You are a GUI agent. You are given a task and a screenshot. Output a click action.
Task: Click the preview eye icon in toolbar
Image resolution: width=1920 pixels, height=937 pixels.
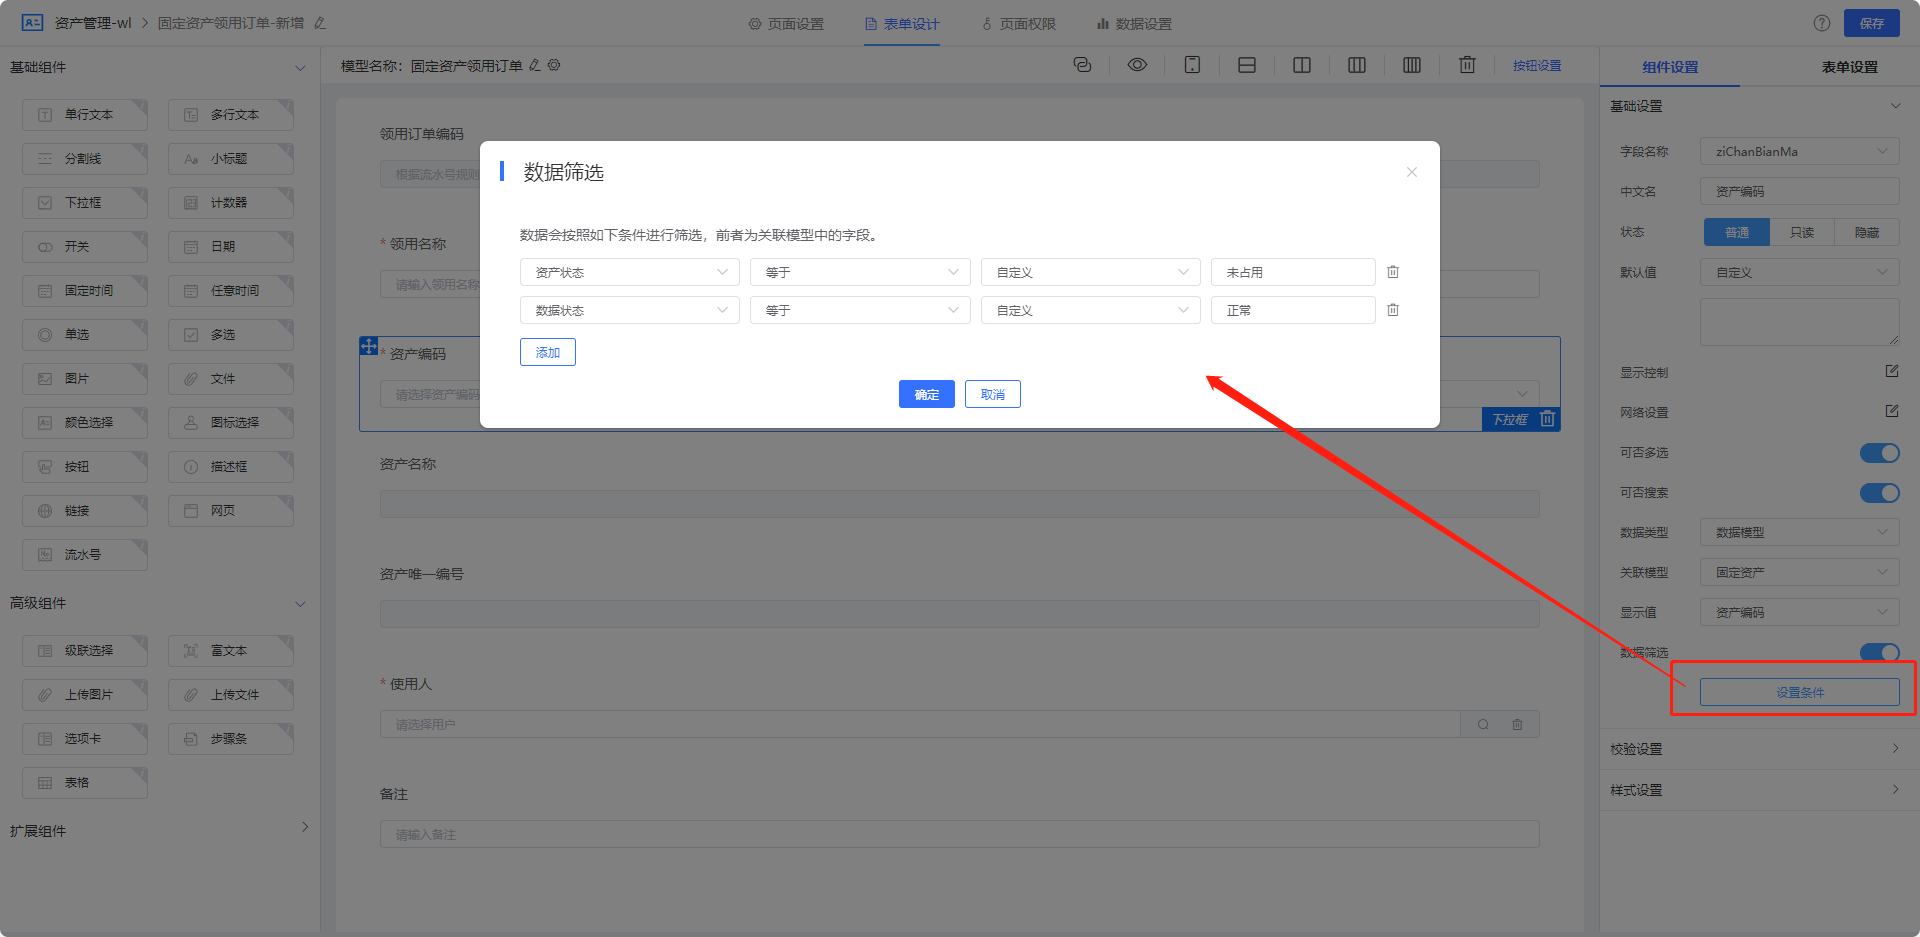1137,65
